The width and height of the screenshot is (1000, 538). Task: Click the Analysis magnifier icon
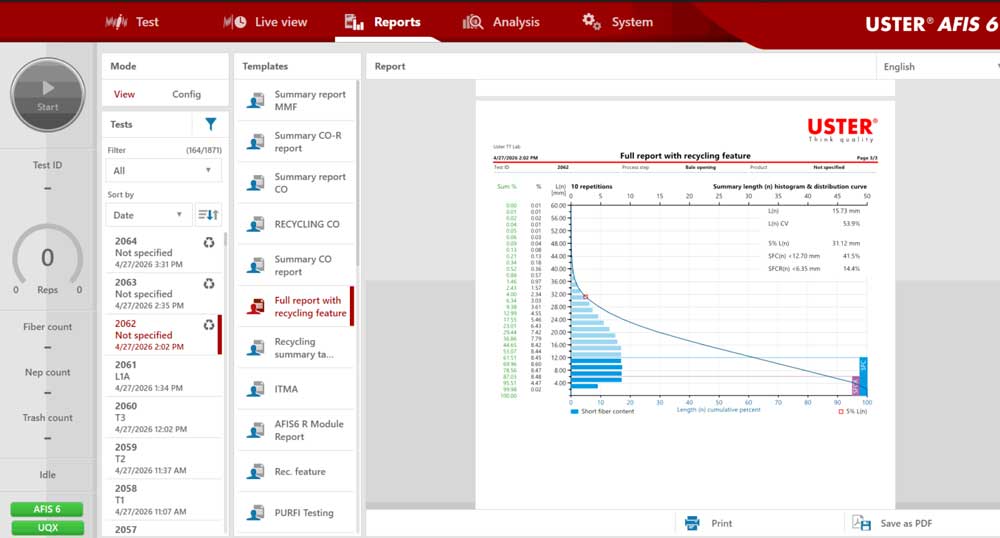473,22
